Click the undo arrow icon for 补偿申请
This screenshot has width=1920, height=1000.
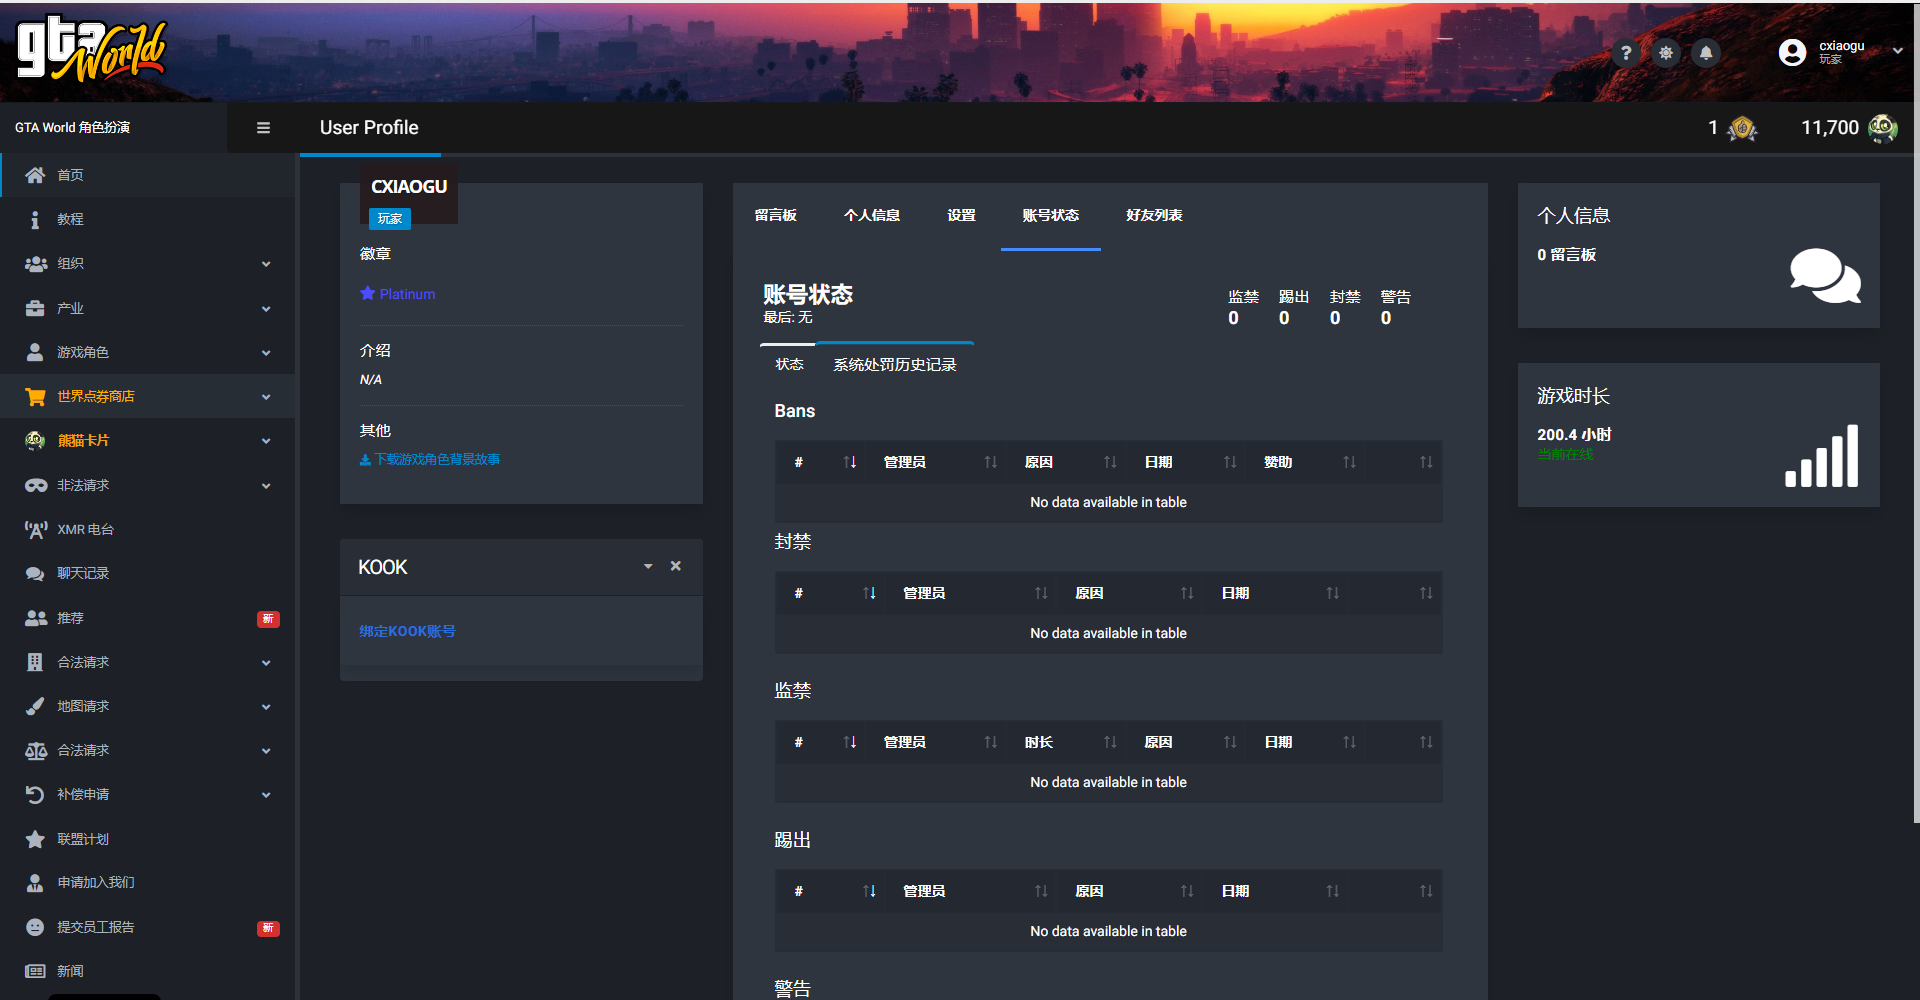pos(35,794)
